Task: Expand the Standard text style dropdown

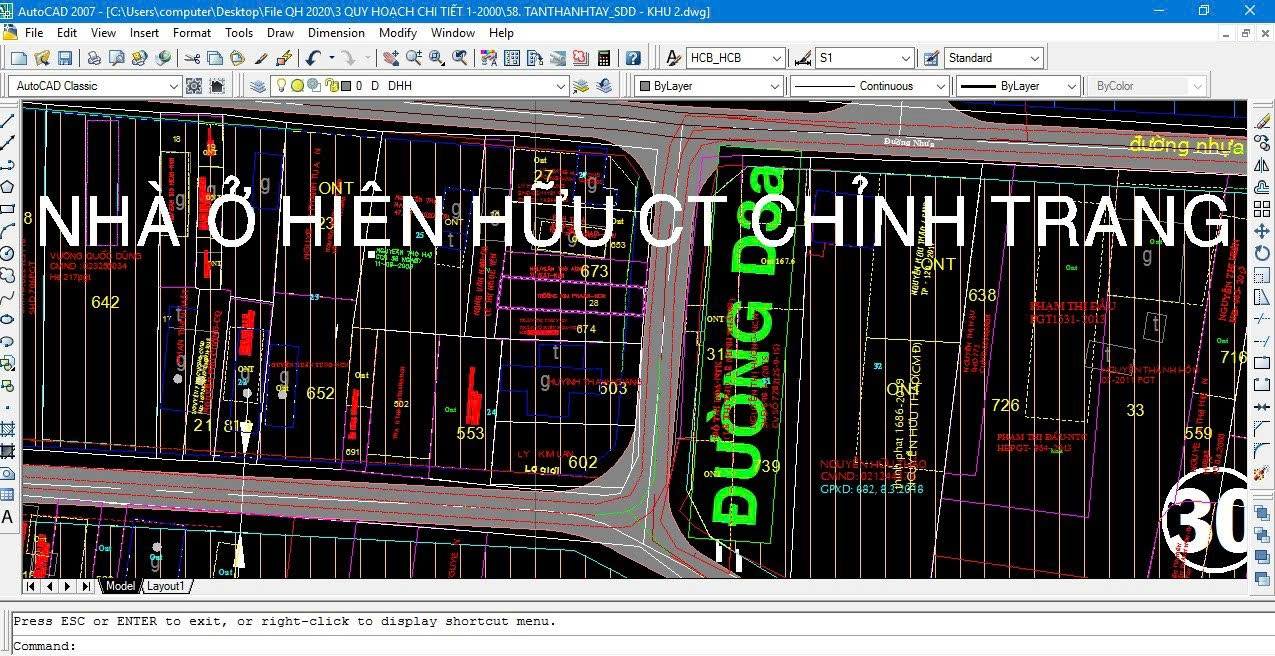Action: [x=1037, y=58]
